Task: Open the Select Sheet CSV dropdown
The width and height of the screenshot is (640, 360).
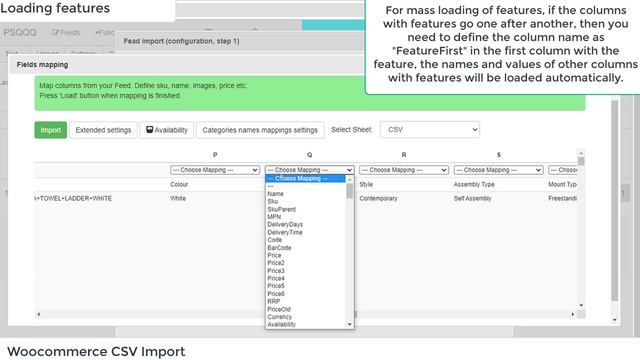Action: (x=430, y=129)
